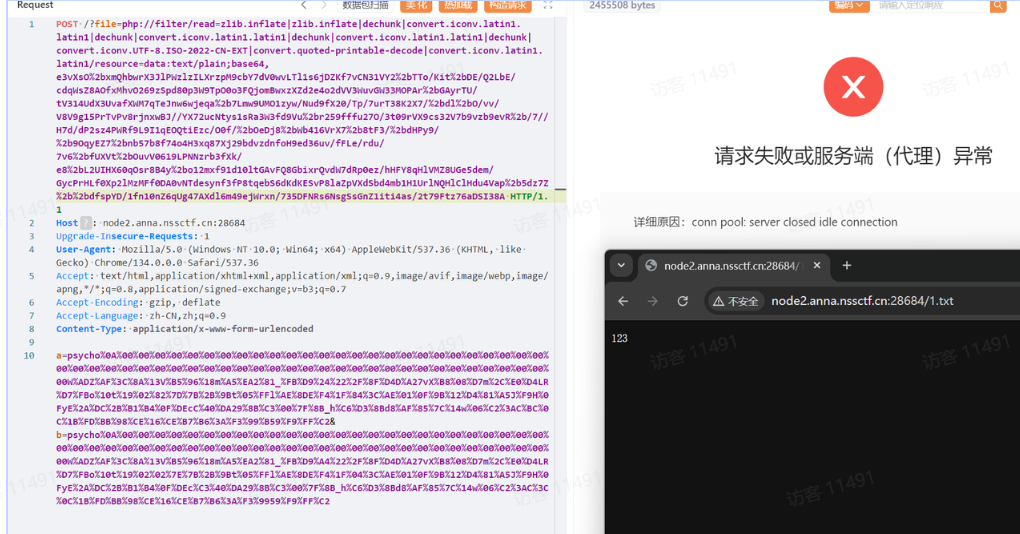1020x534 pixels.
Task: Click the orange 美化 beautify button
Action: point(416,5)
